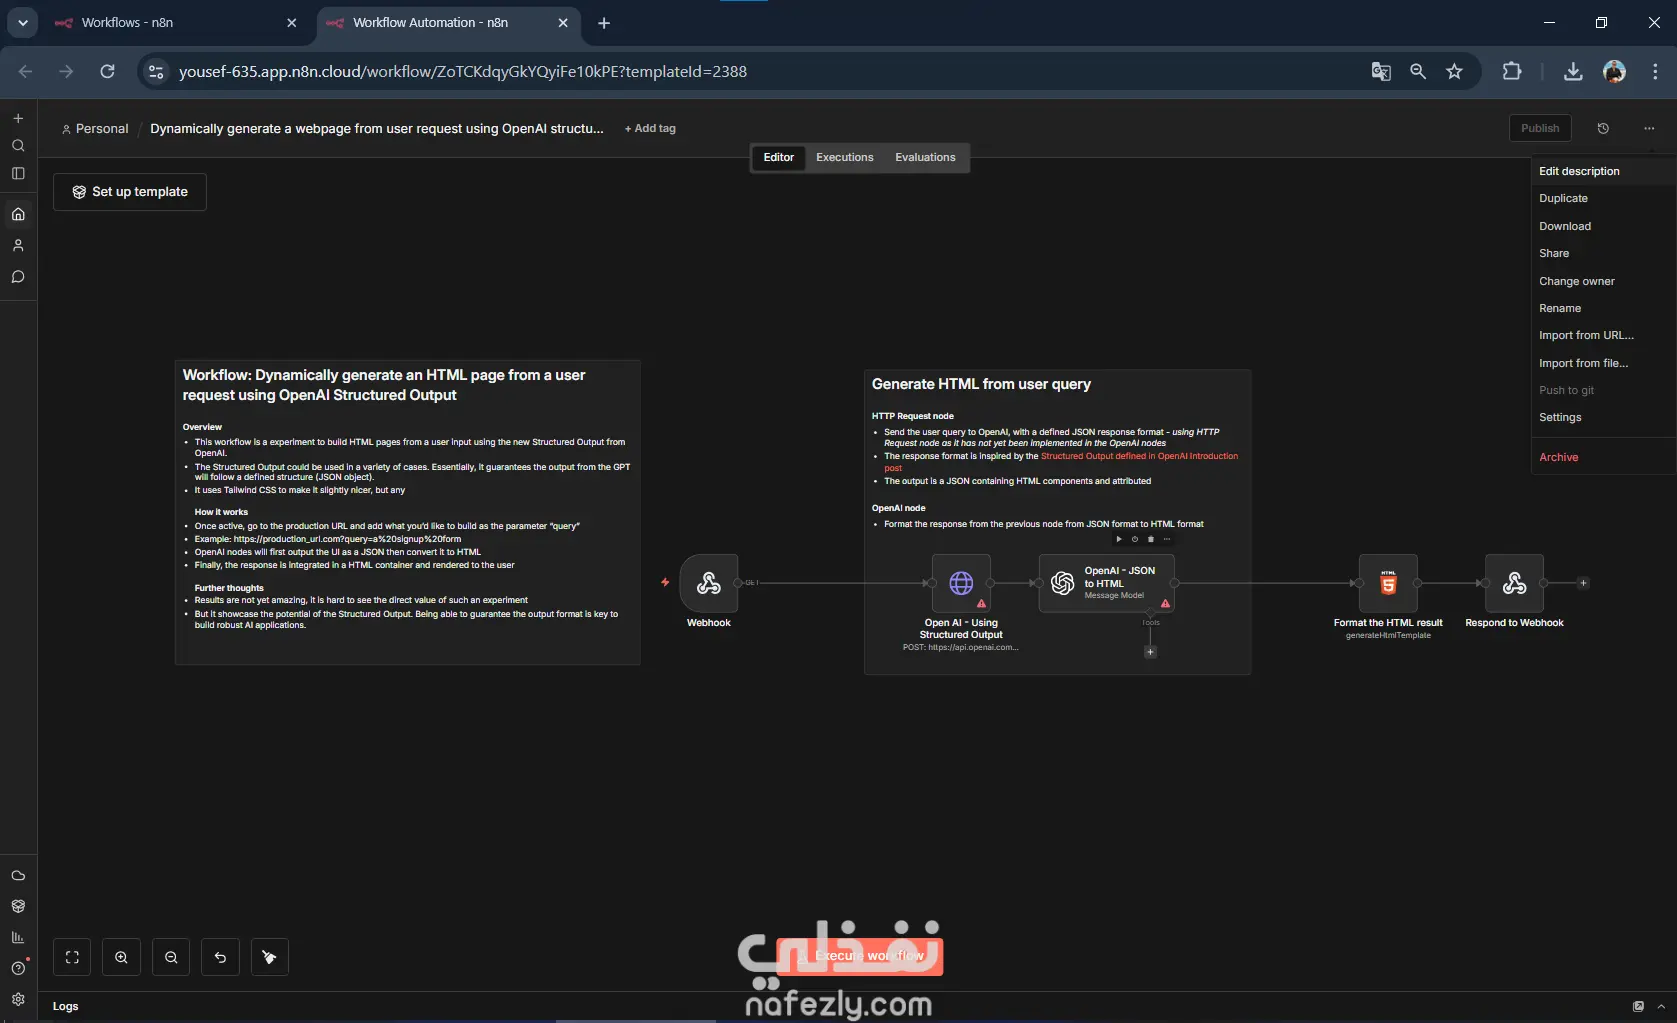Deactivate the OpenAI node with the power icon
Screen dimensions: 1677x1023
(x=1135, y=539)
